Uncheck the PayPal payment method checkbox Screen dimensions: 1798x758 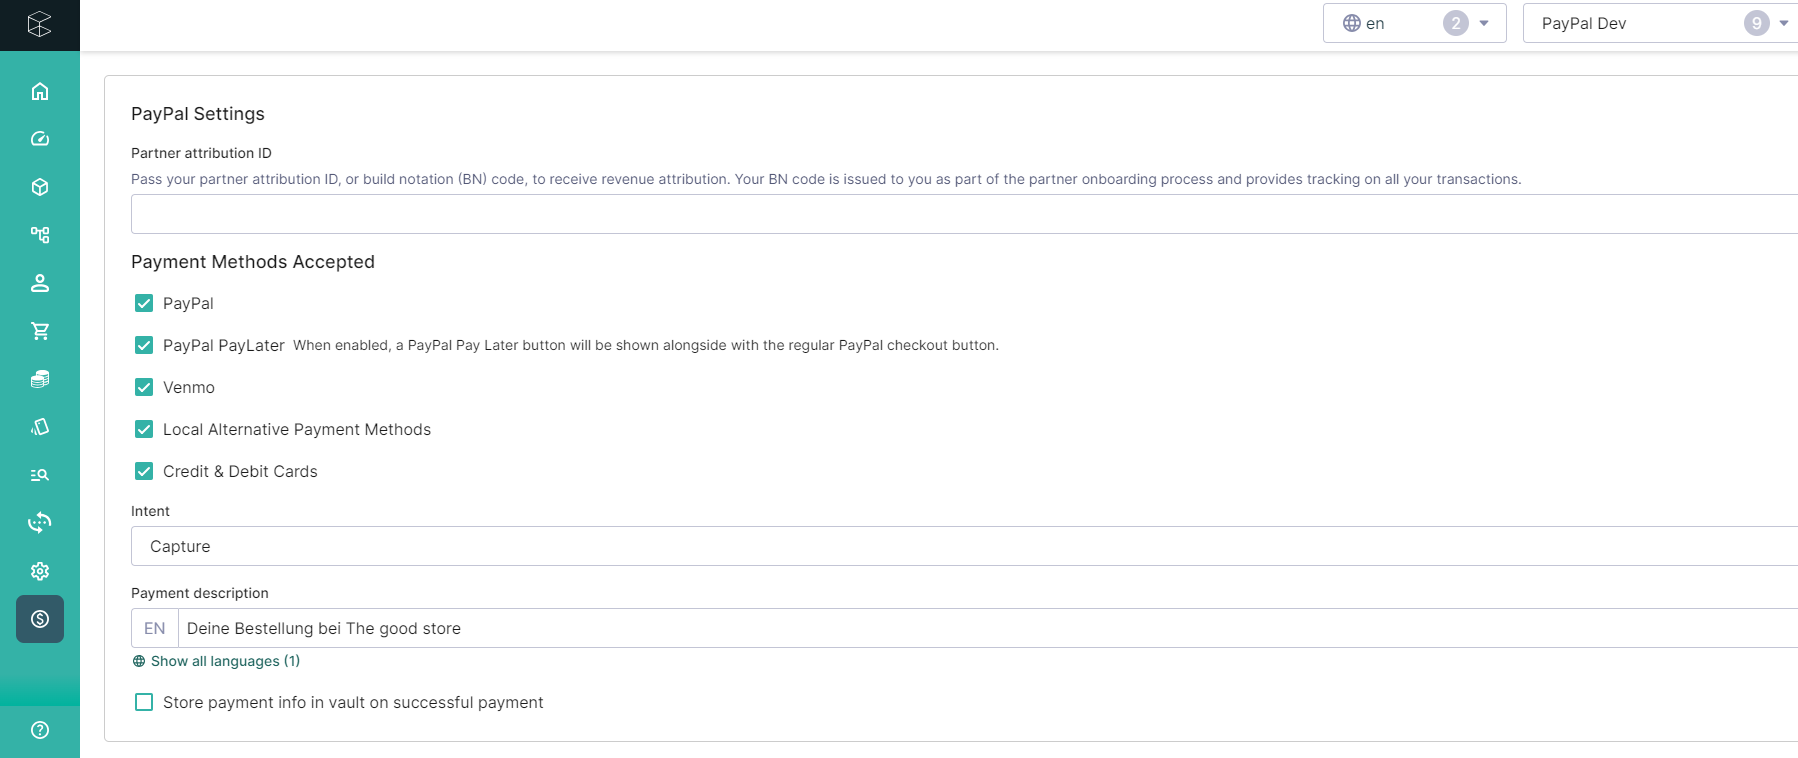pyautogui.click(x=144, y=303)
